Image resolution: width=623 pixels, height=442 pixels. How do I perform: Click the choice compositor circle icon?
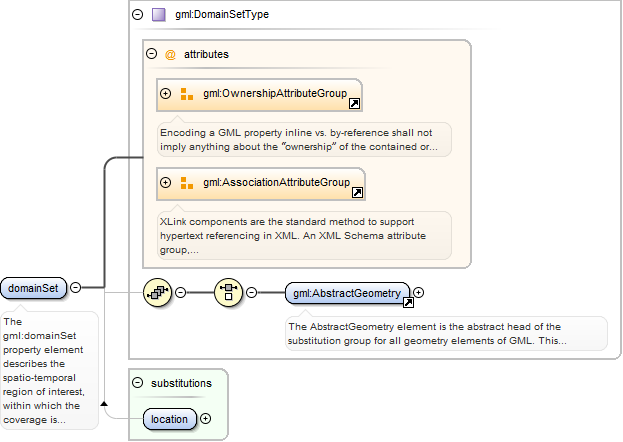[229, 293]
